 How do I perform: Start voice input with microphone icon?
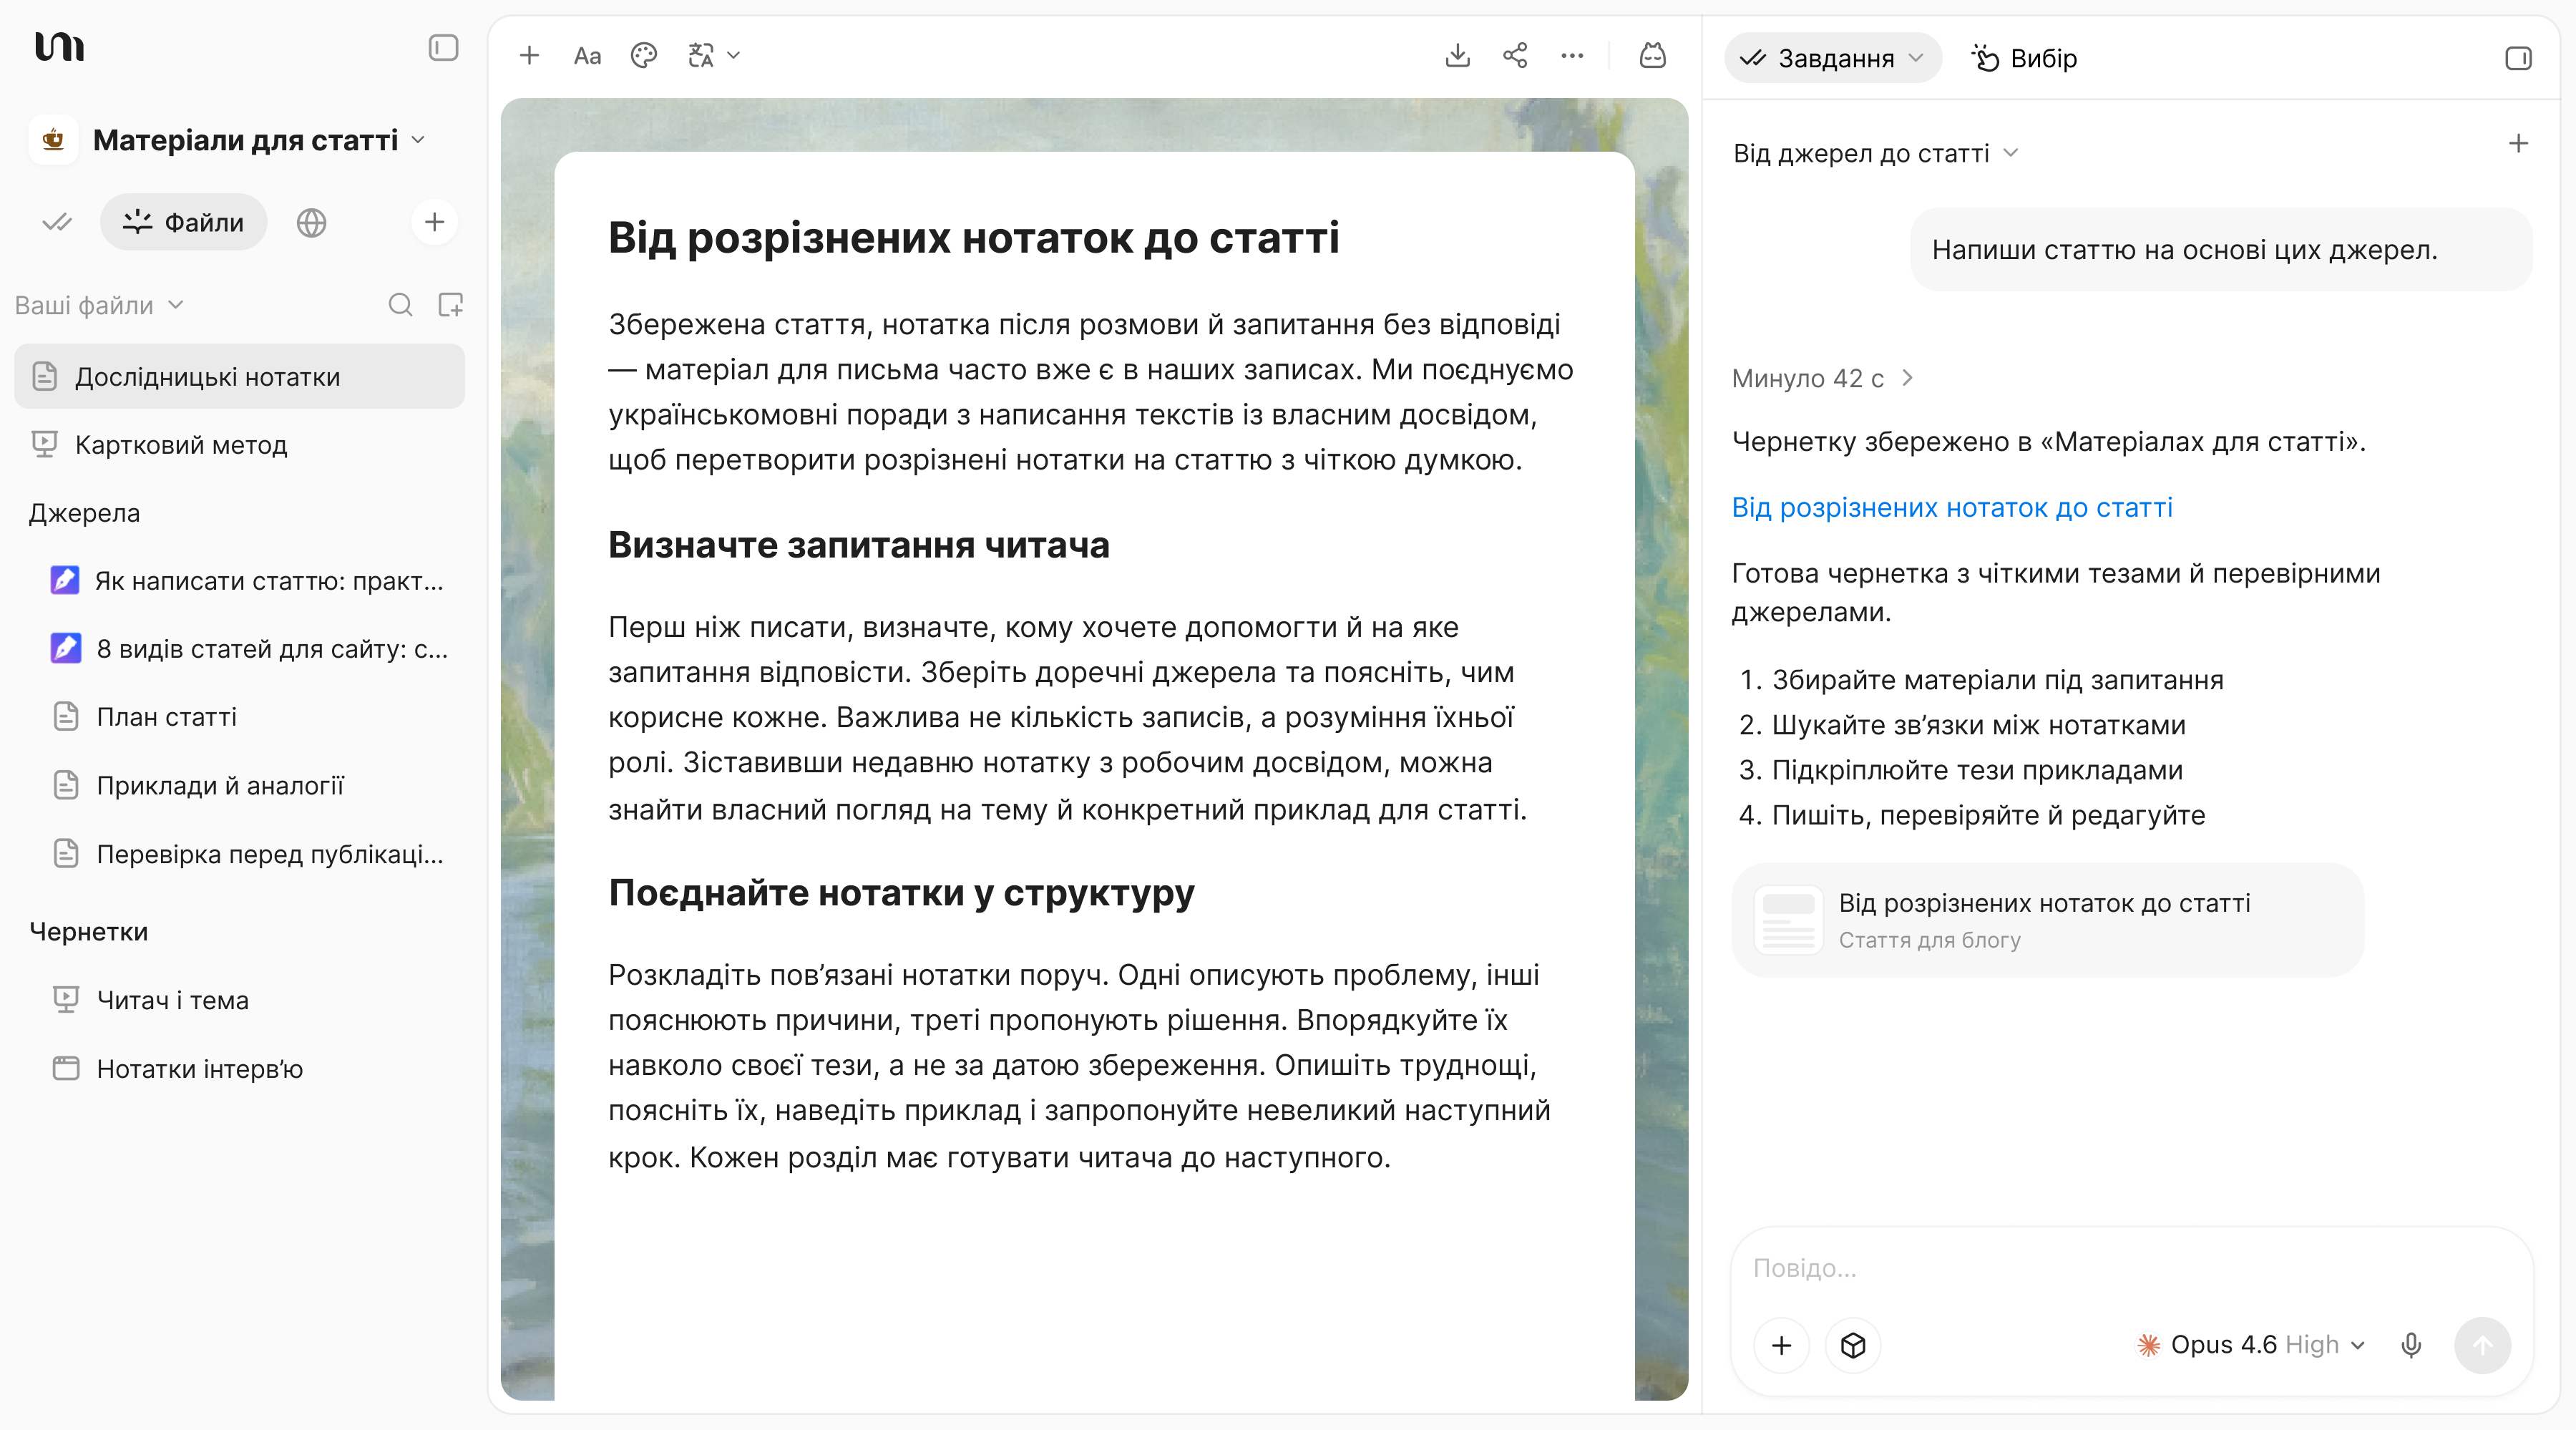pyautogui.click(x=2411, y=1345)
